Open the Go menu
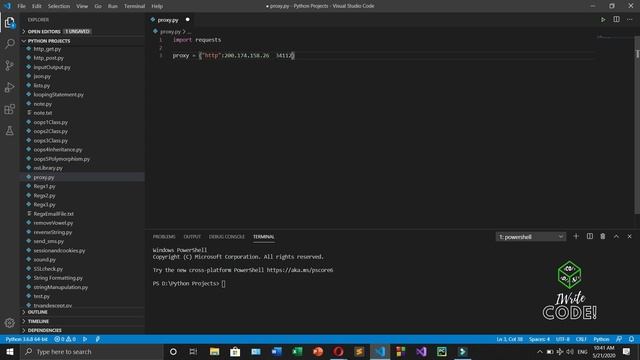Image resolution: width=640 pixels, height=360 pixels. tap(98, 6)
